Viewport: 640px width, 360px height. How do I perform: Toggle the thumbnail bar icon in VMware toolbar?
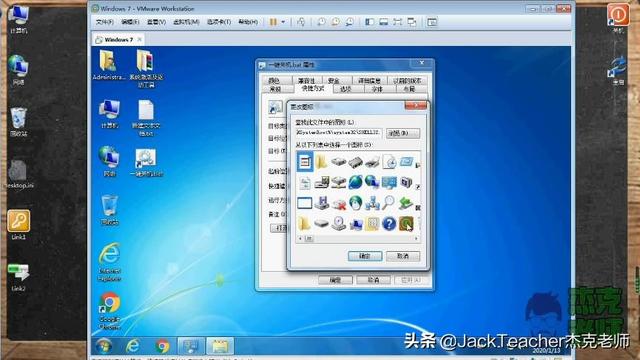click(384, 22)
